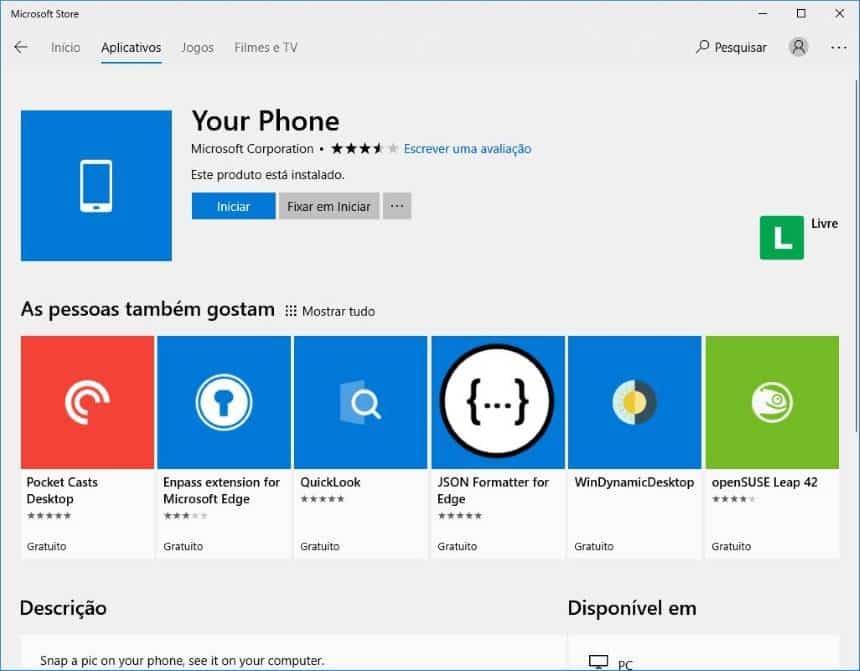Click the Microsoft Corporation publisher name
Image resolution: width=860 pixels, height=671 pixels.
click(x=252, y=149)
